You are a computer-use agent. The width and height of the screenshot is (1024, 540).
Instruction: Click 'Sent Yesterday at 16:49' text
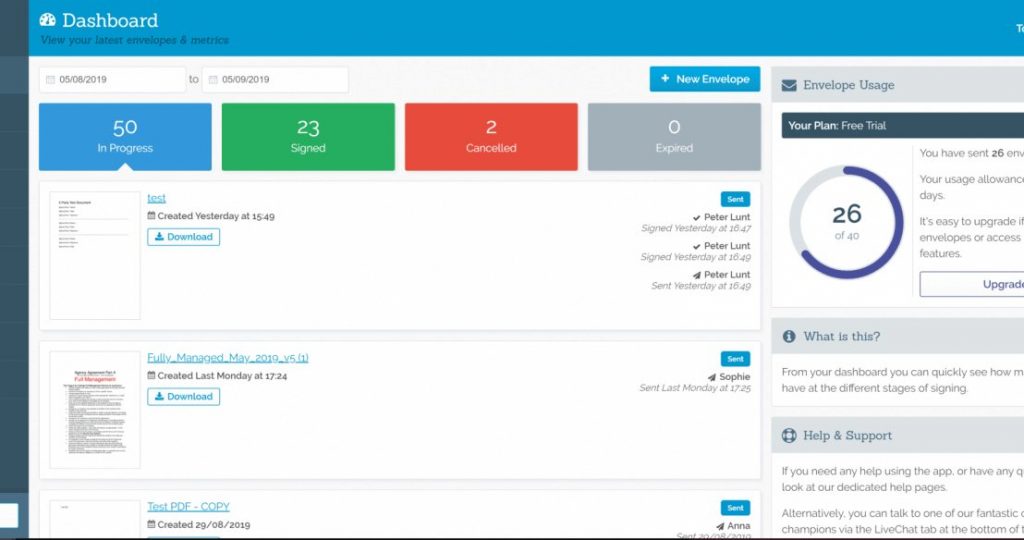(x=701, y=286)
